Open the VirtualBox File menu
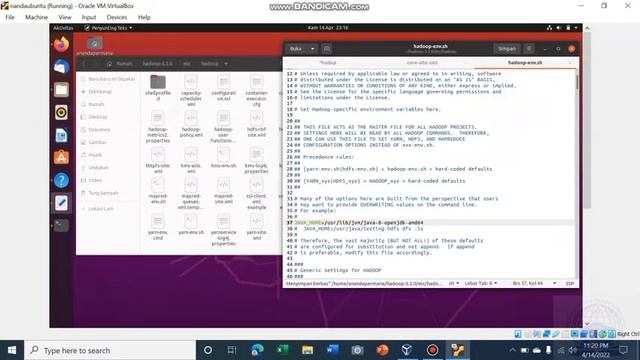 point(10,17)
